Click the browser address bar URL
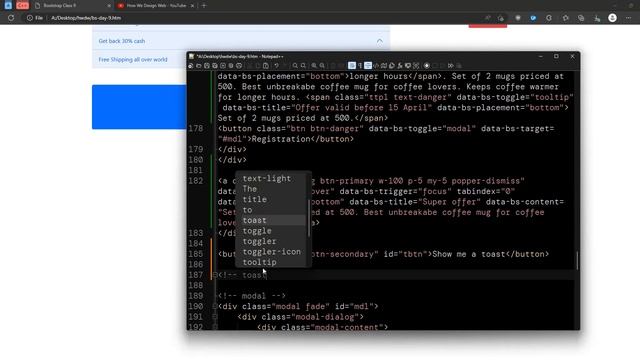The width and height of the screenshot is (640, 360). 86,18
